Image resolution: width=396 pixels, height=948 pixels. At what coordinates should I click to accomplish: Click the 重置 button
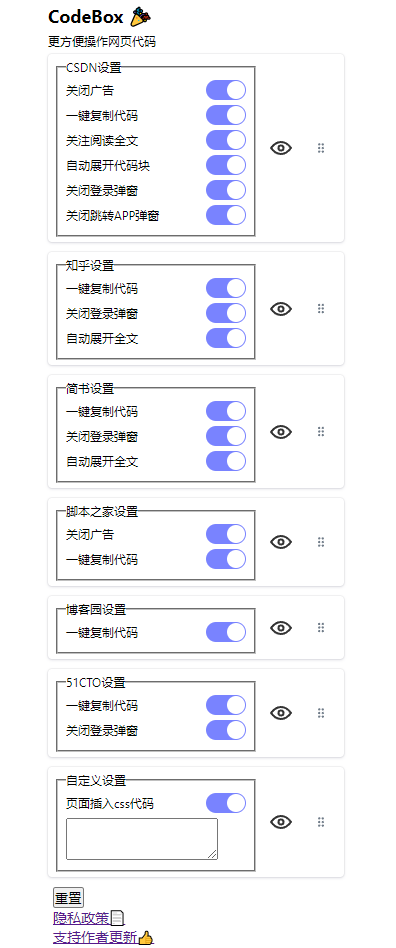pyautogui.click(x=68, y=898)
